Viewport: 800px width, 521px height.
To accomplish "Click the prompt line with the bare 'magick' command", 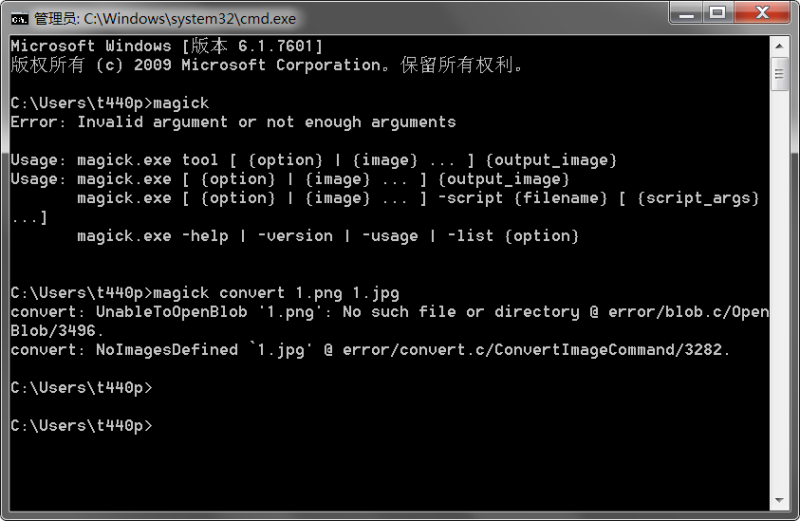I will pos(110,103).
